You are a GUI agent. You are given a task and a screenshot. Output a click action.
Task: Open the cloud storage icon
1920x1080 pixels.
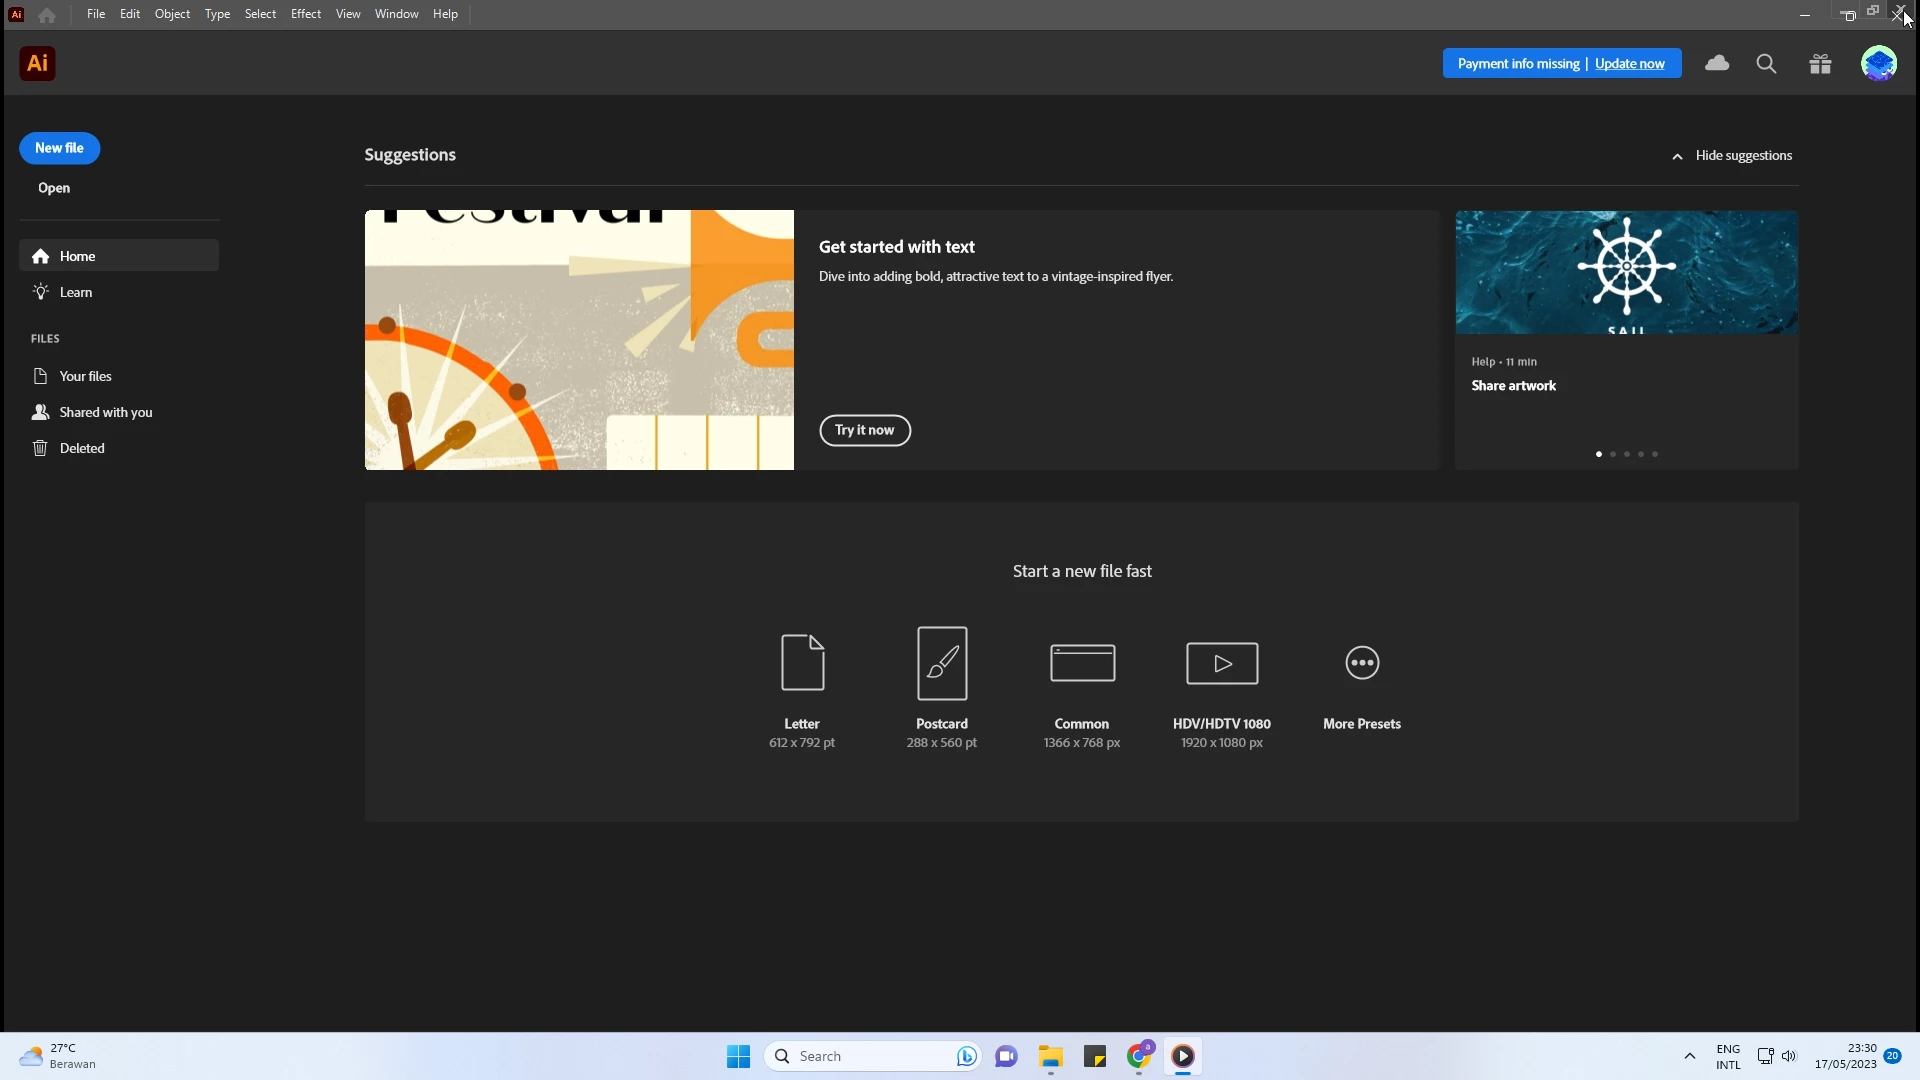(1717, 63)
